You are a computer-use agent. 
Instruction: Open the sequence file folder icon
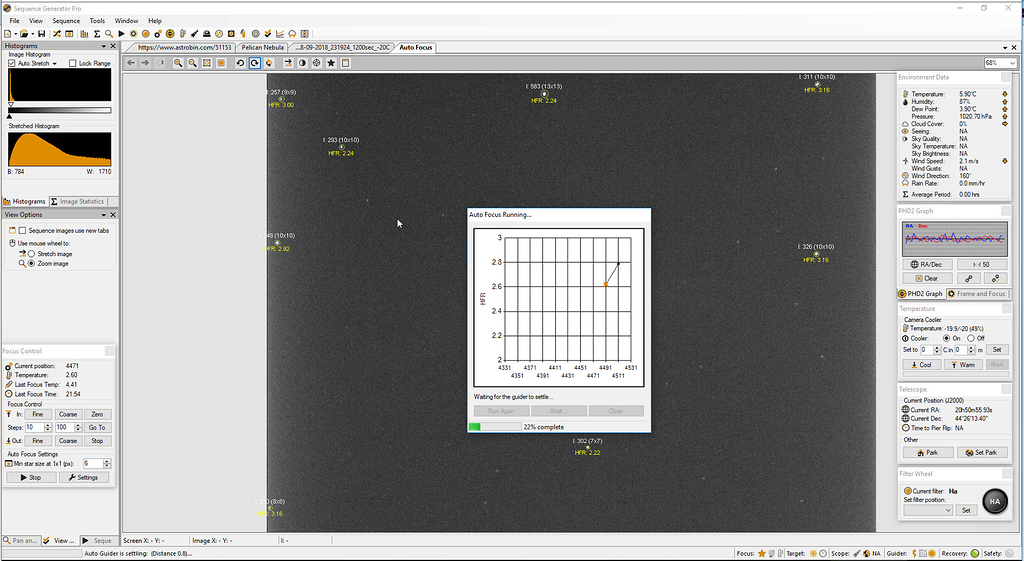click(x=24, y=34)
